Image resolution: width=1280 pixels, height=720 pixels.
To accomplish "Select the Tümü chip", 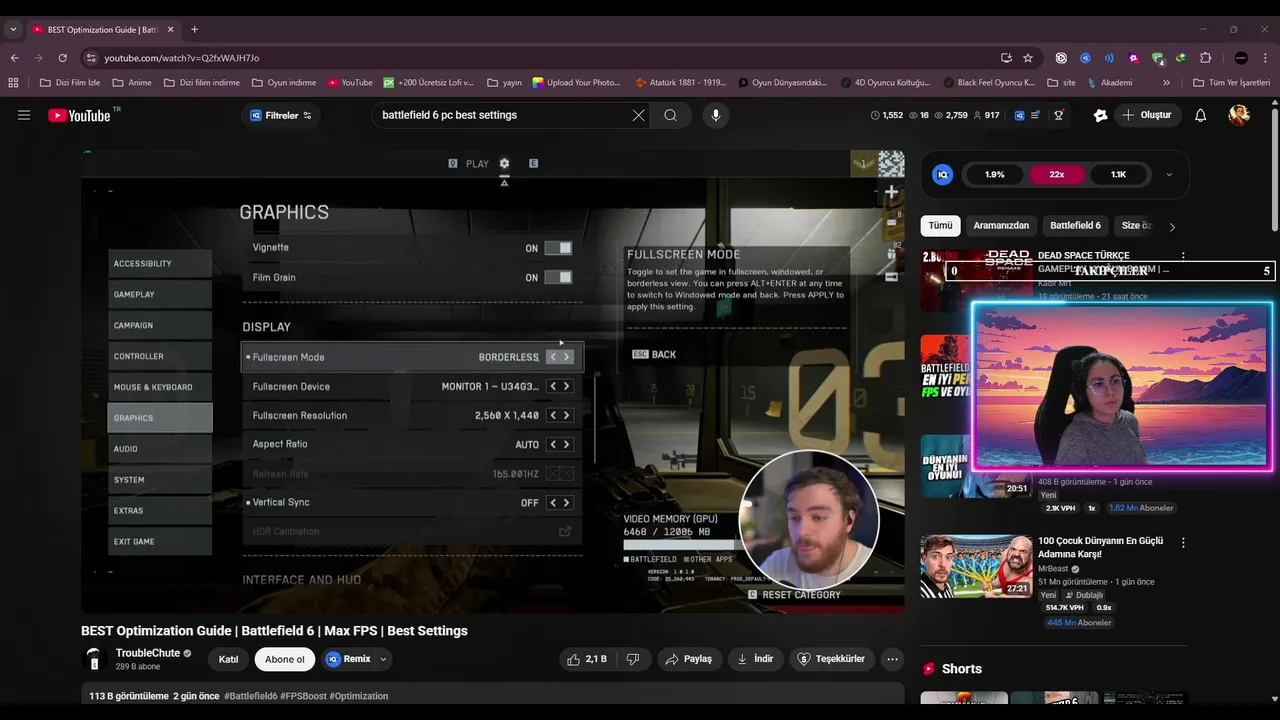I will 940,226.
